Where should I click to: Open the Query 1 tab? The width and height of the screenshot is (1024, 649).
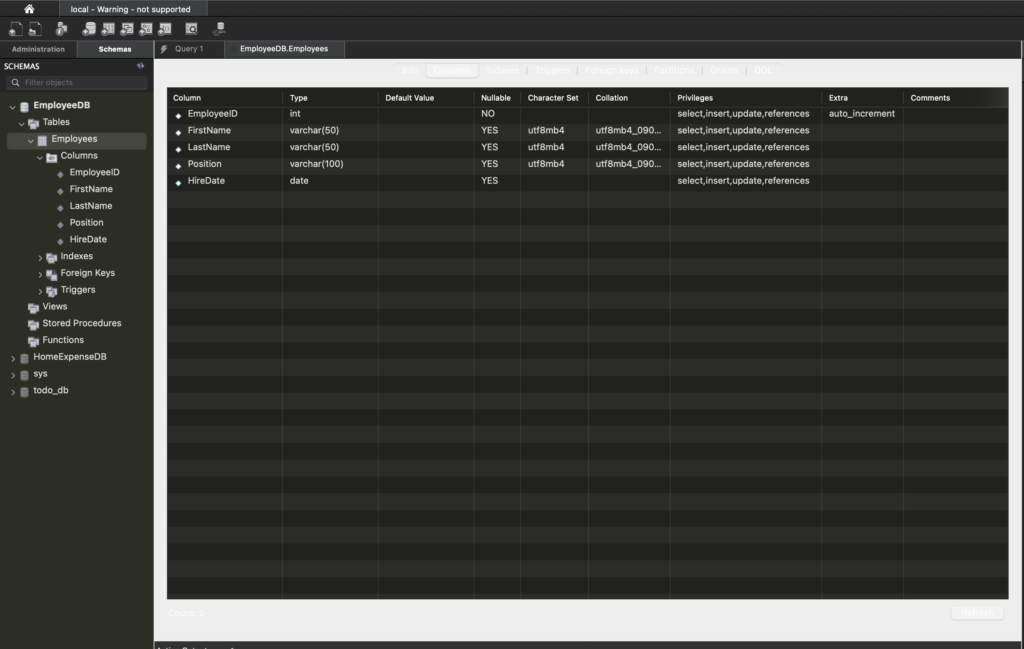click(188, 49)
